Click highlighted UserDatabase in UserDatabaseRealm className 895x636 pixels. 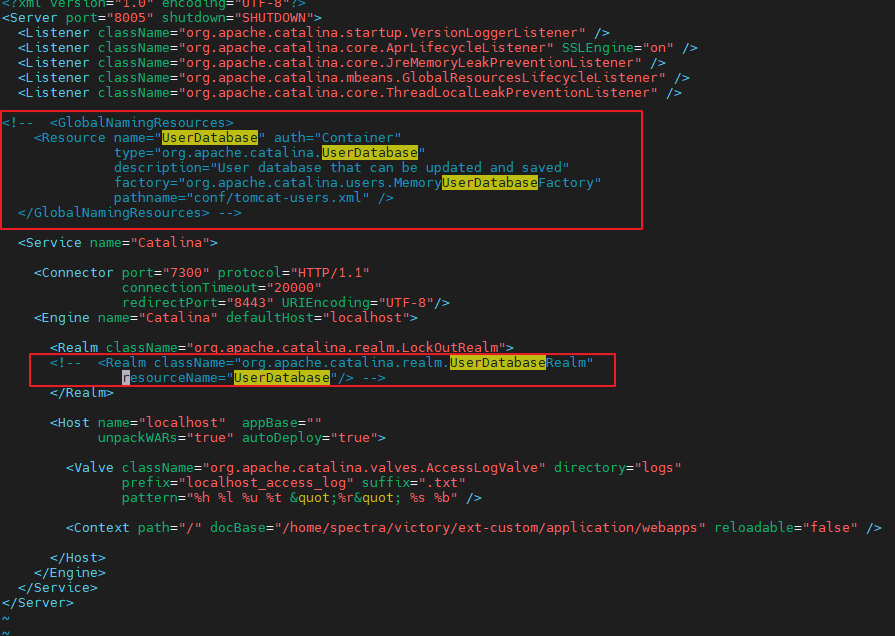click(x=498, y=363)
